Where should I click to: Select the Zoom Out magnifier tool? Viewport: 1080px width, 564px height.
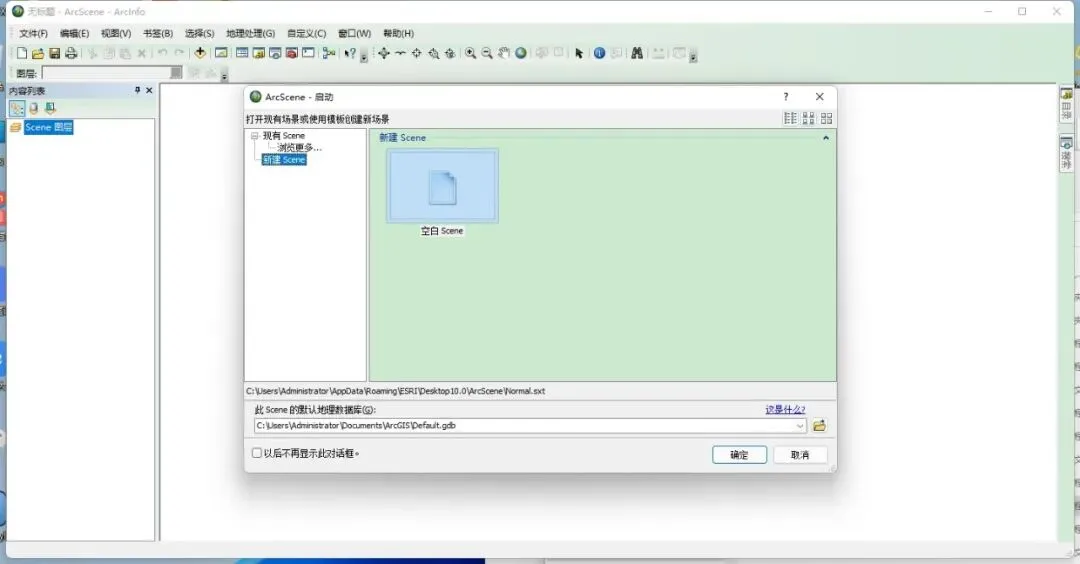[487, 53]
